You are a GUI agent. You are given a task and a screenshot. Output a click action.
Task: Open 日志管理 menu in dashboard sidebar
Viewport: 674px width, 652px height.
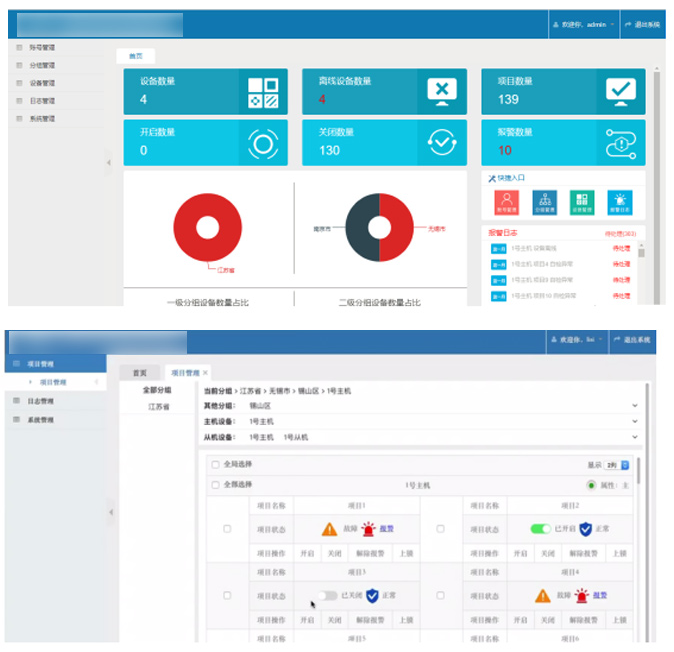[x=42, y=101]
